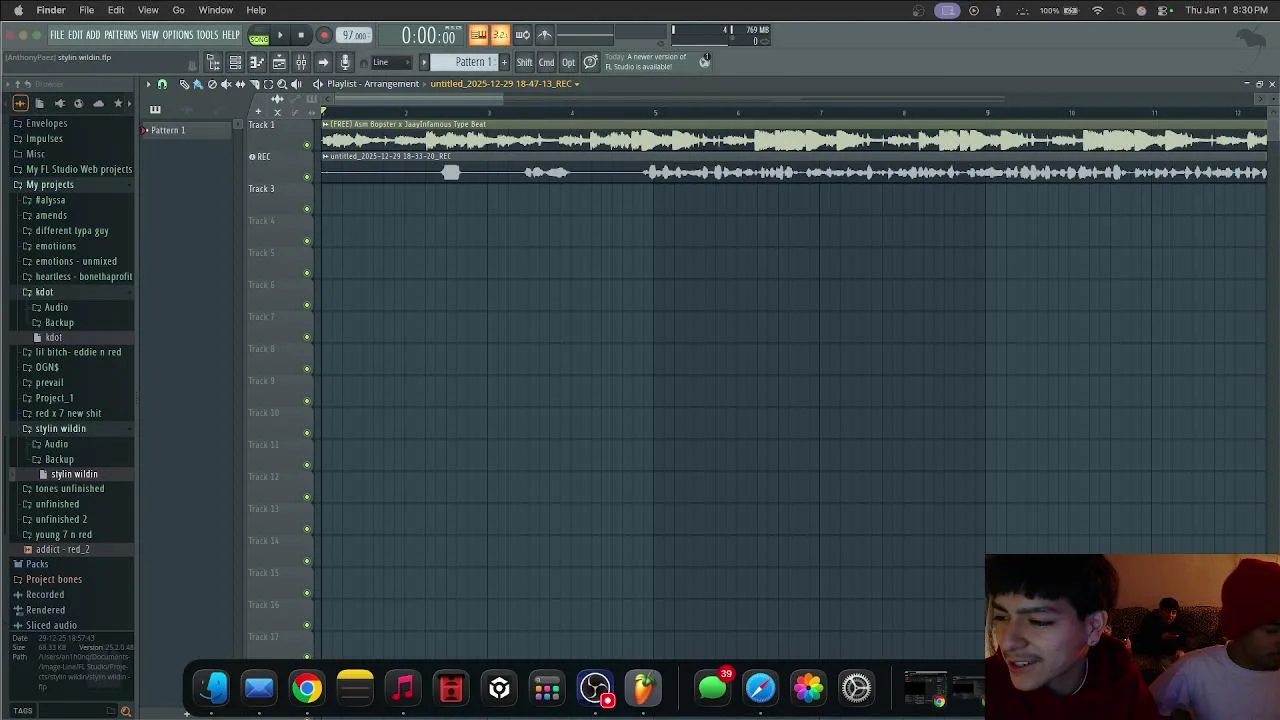The image size is (1280, 720).
Task: Click the Cmd modifier button
Action: click(546, 62)
